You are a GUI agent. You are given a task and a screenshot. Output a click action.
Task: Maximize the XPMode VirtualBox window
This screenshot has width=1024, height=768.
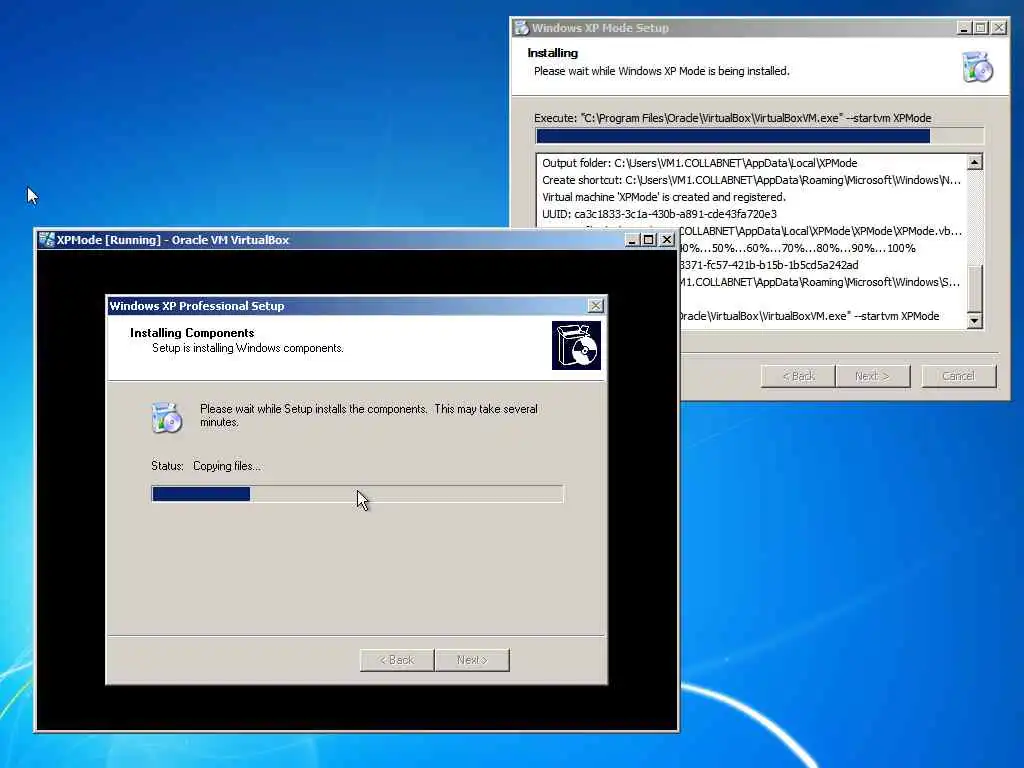click(x=648, y=240)
